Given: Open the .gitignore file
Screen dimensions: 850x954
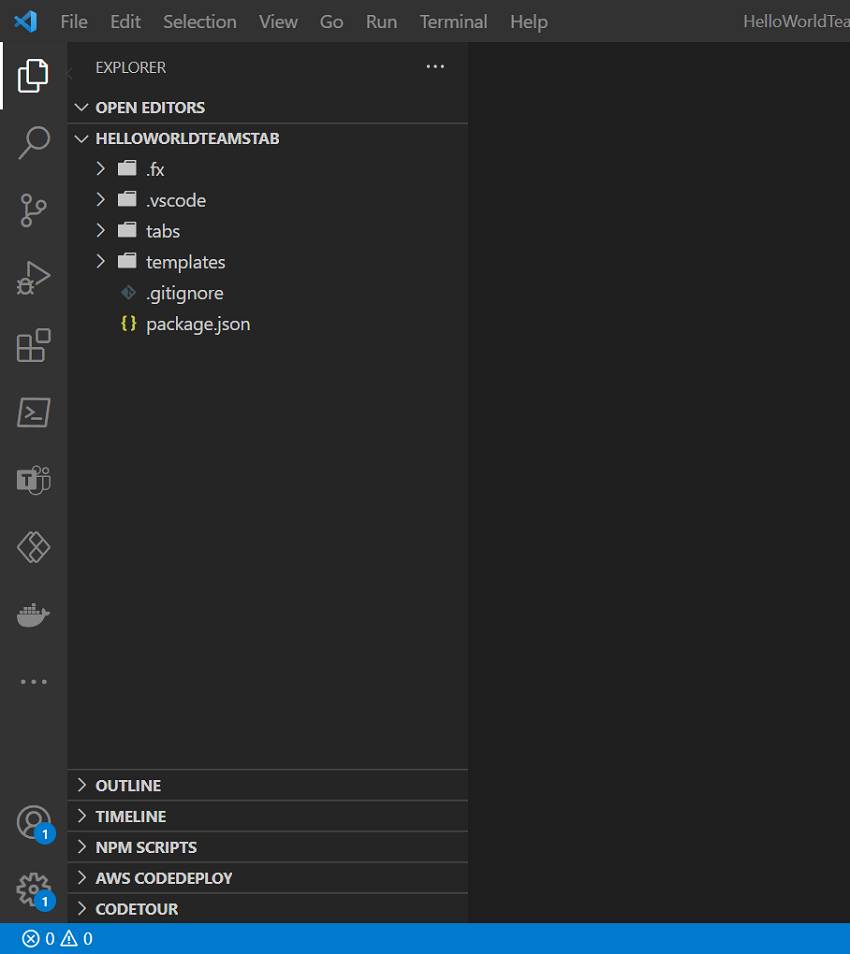Looking at the screenshot, I should (x=184, y=293).
